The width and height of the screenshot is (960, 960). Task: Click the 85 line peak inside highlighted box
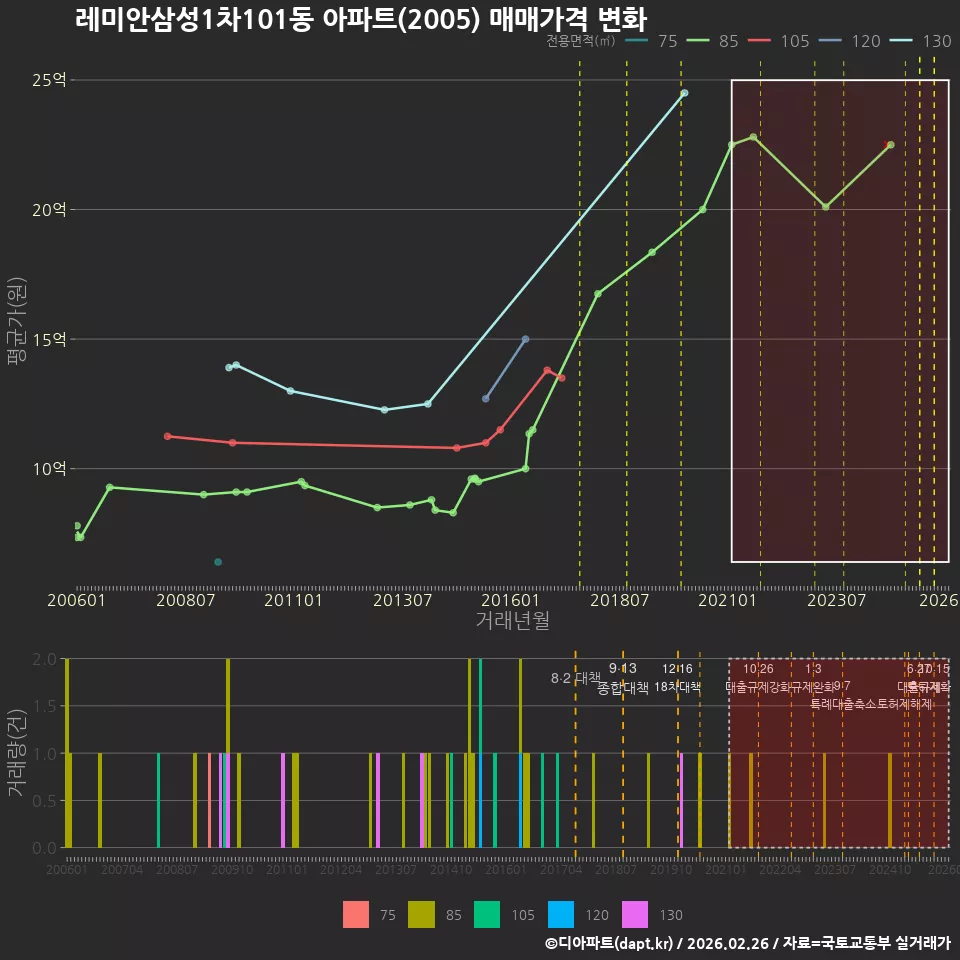click(753, 137)
